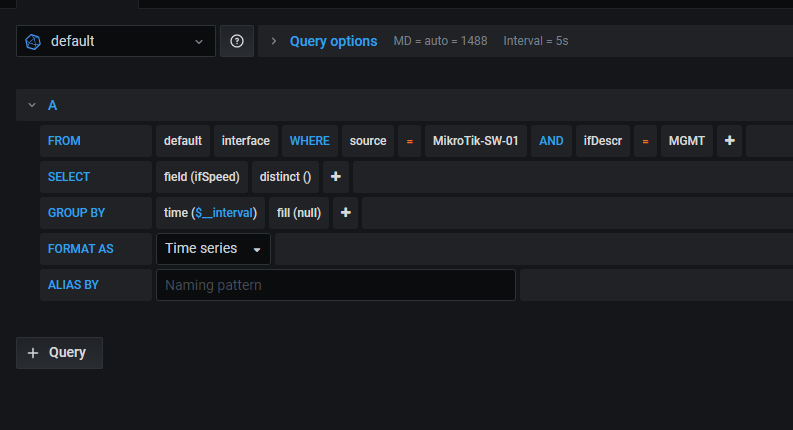Click the MikroTik-SW-01 tag value
The height and width of the screenshot is (430, 793).
tap(475, 141)
